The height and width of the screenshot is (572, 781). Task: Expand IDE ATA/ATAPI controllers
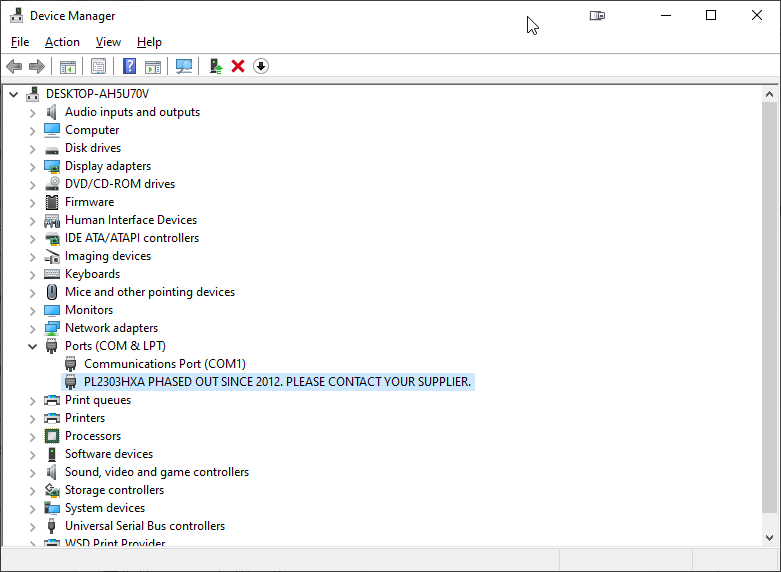pyautogui.click(x=32, y=239)
